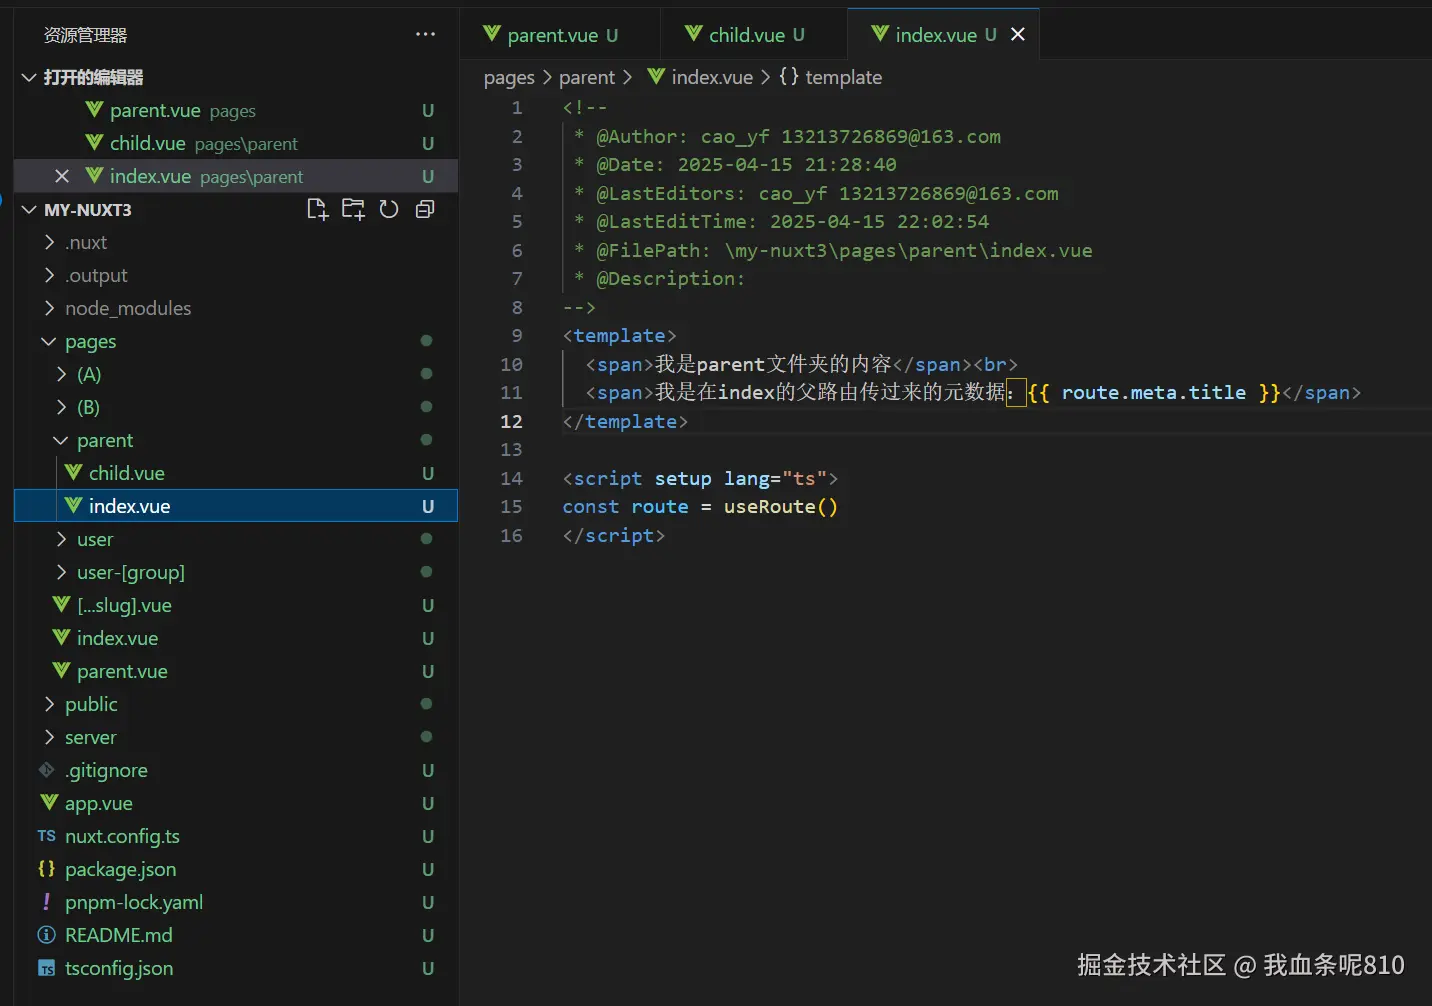
Task: Refresh the explorer with the refresh icon
Action: [x=389, y=209]
